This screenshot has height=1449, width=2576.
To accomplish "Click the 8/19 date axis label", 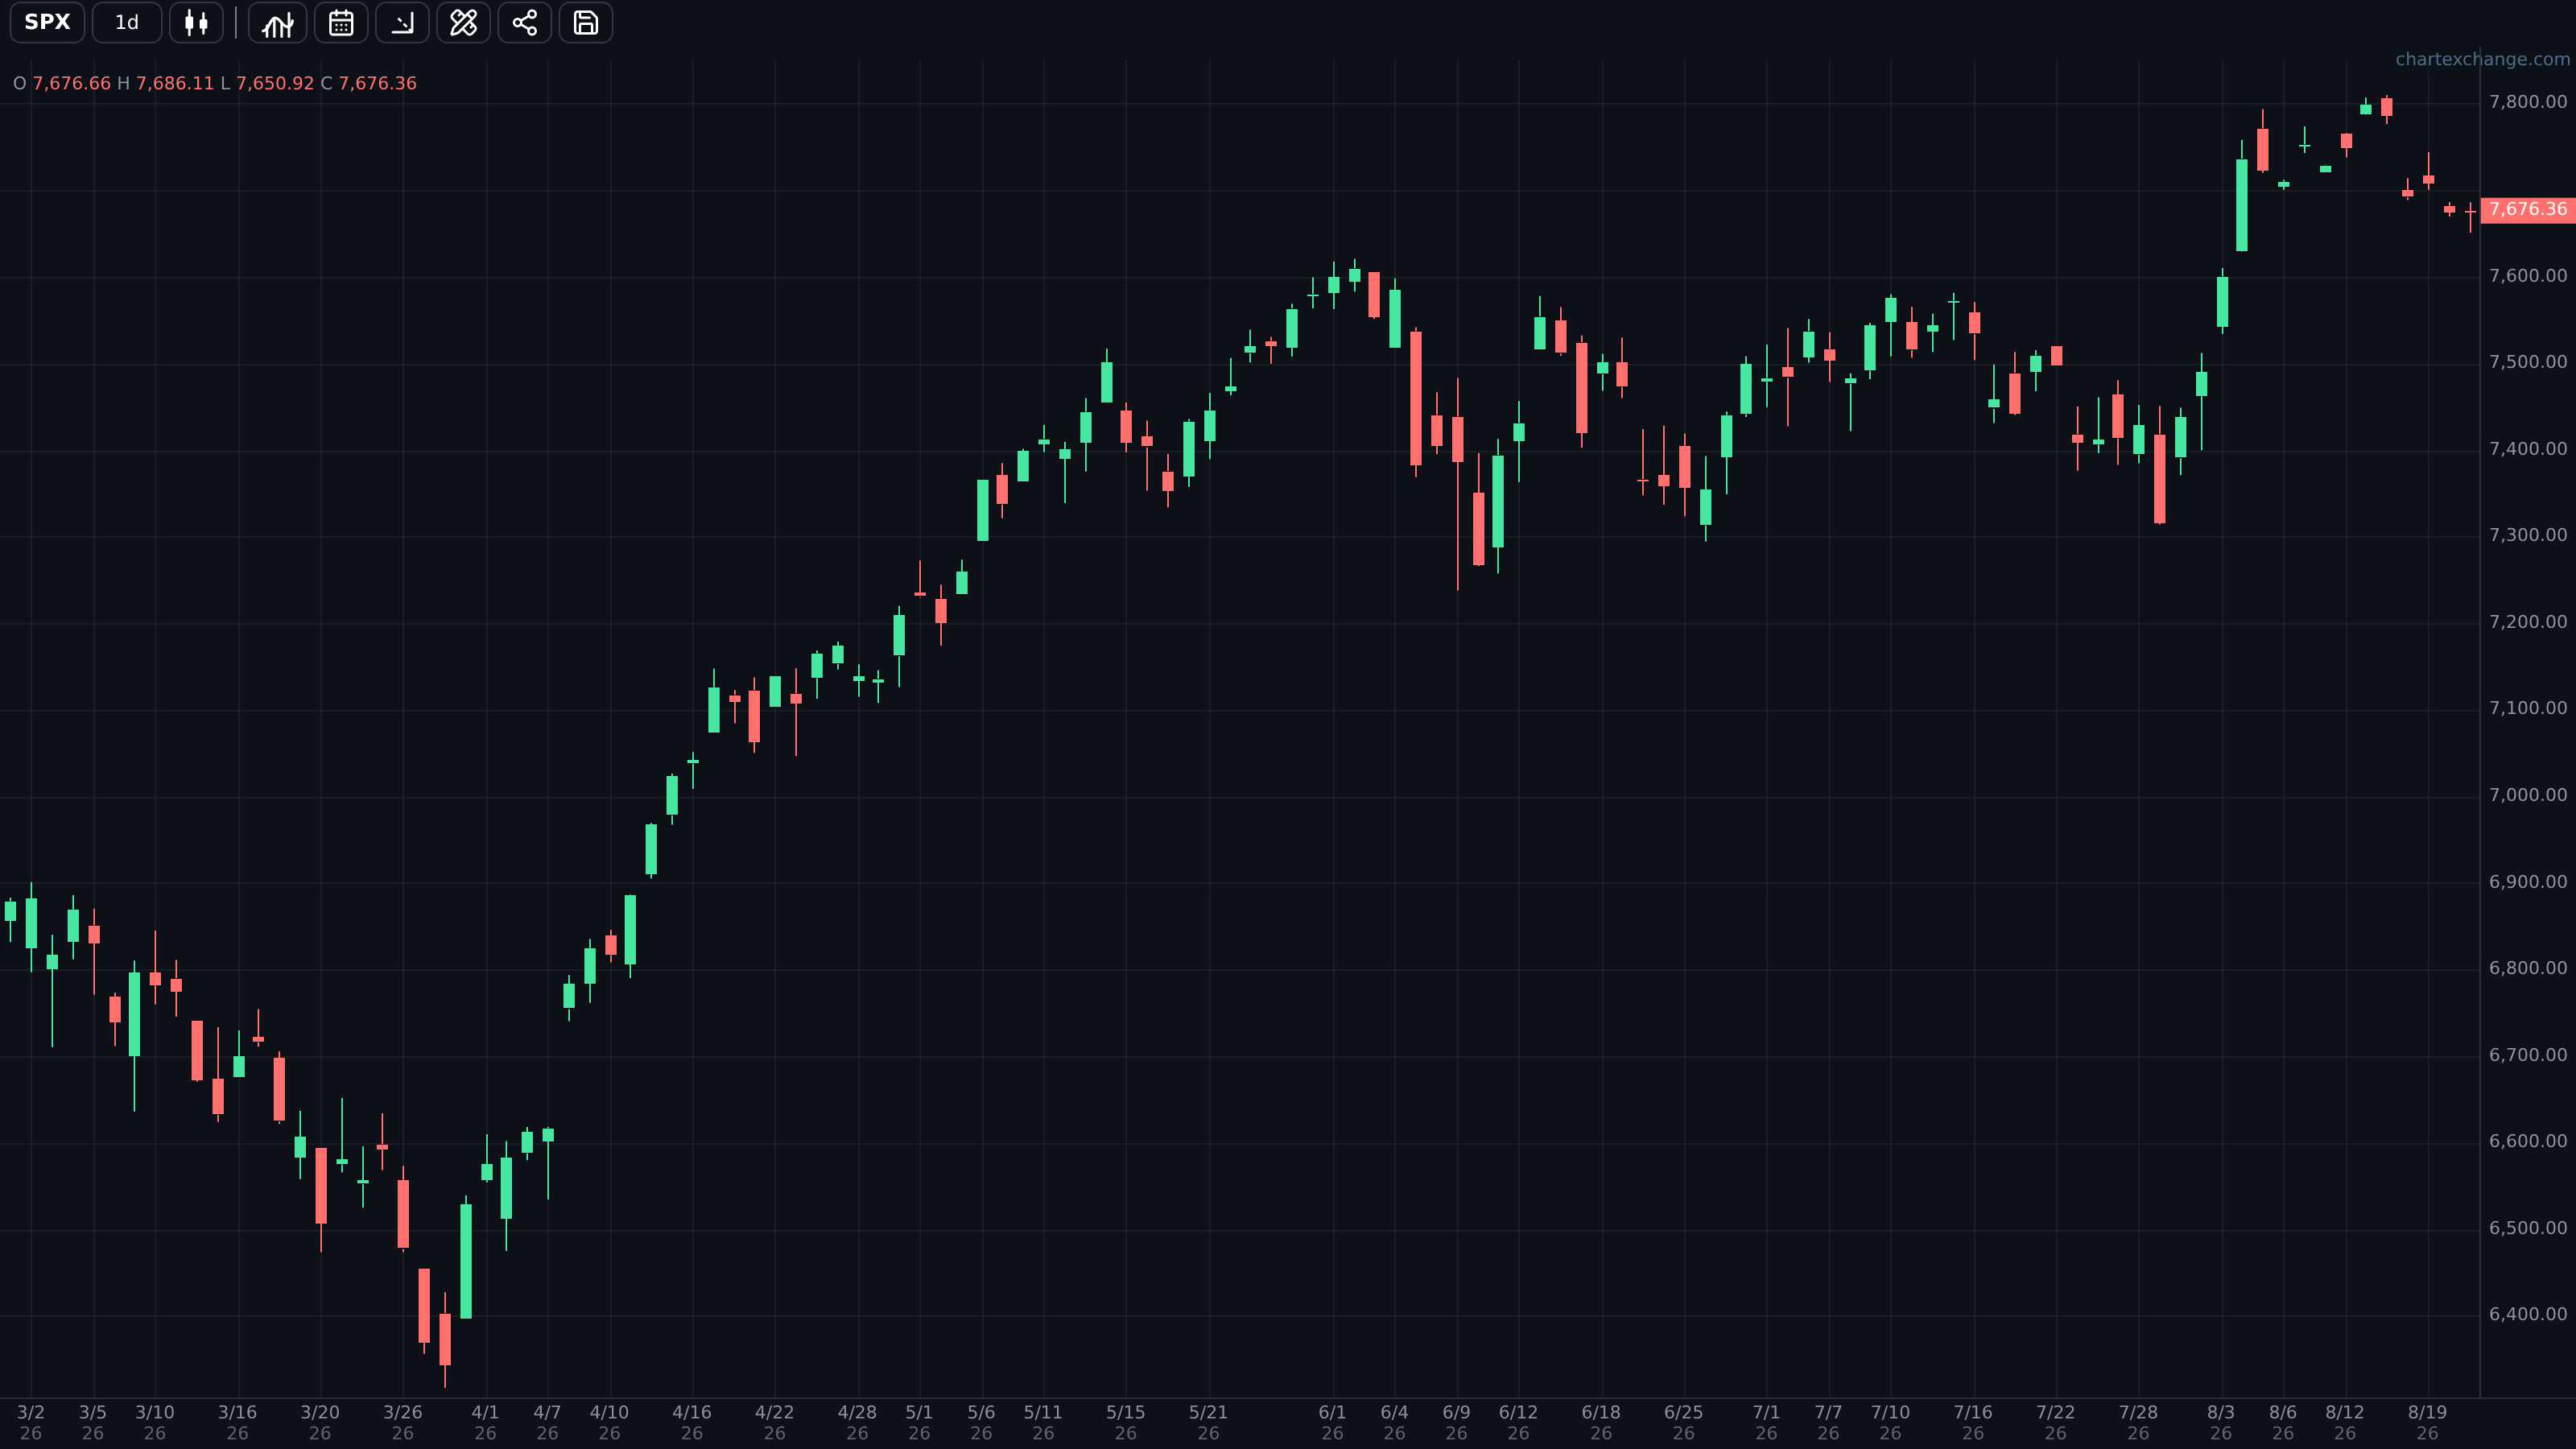I will (2427, 1422).
